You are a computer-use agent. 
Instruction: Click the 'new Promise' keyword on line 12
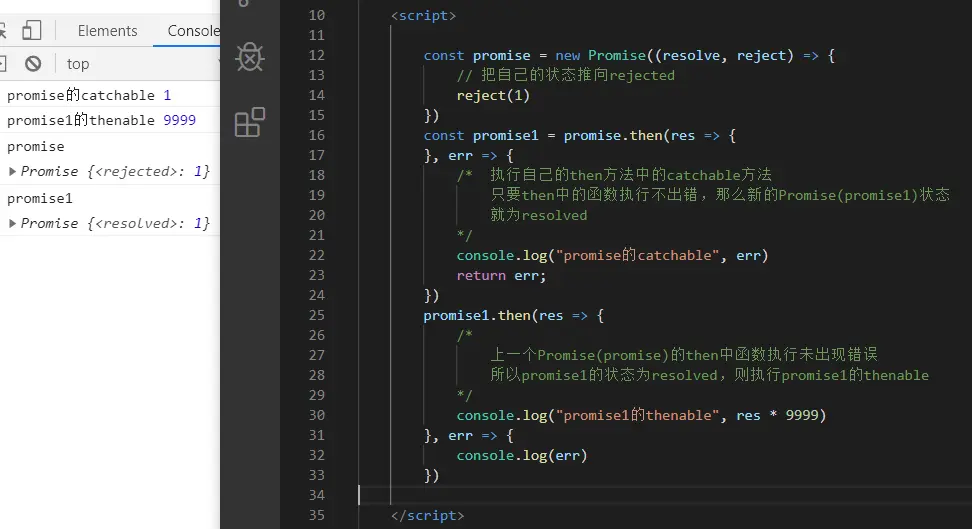point(600,55)
